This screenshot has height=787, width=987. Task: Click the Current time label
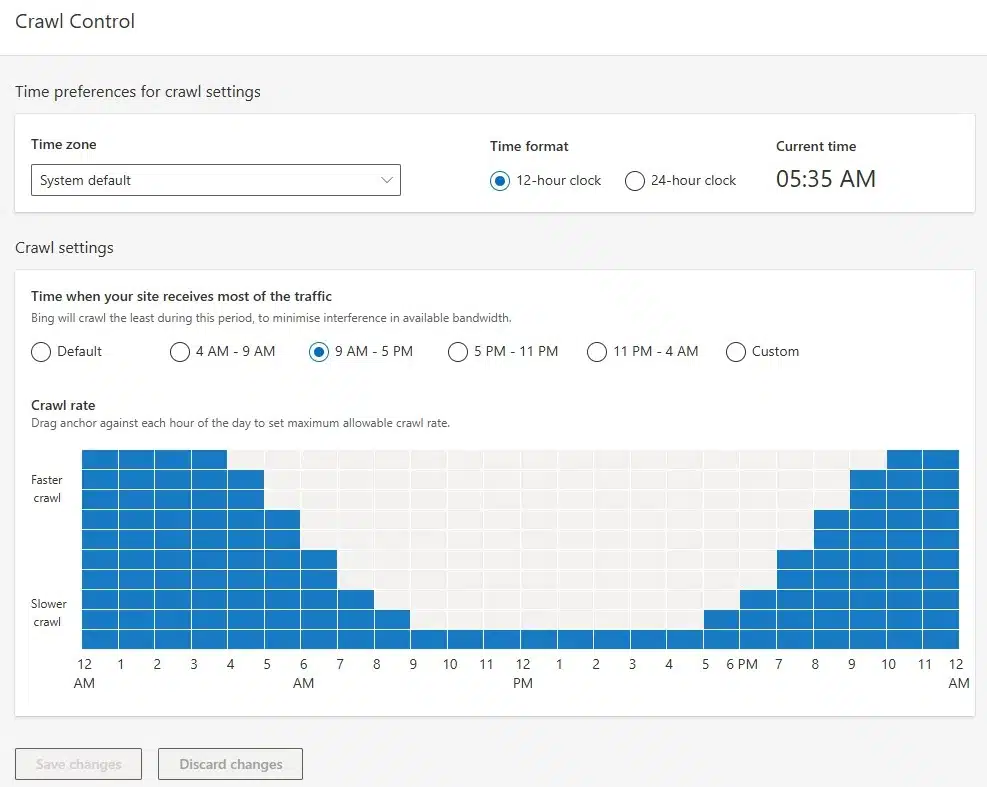point(816,146)
